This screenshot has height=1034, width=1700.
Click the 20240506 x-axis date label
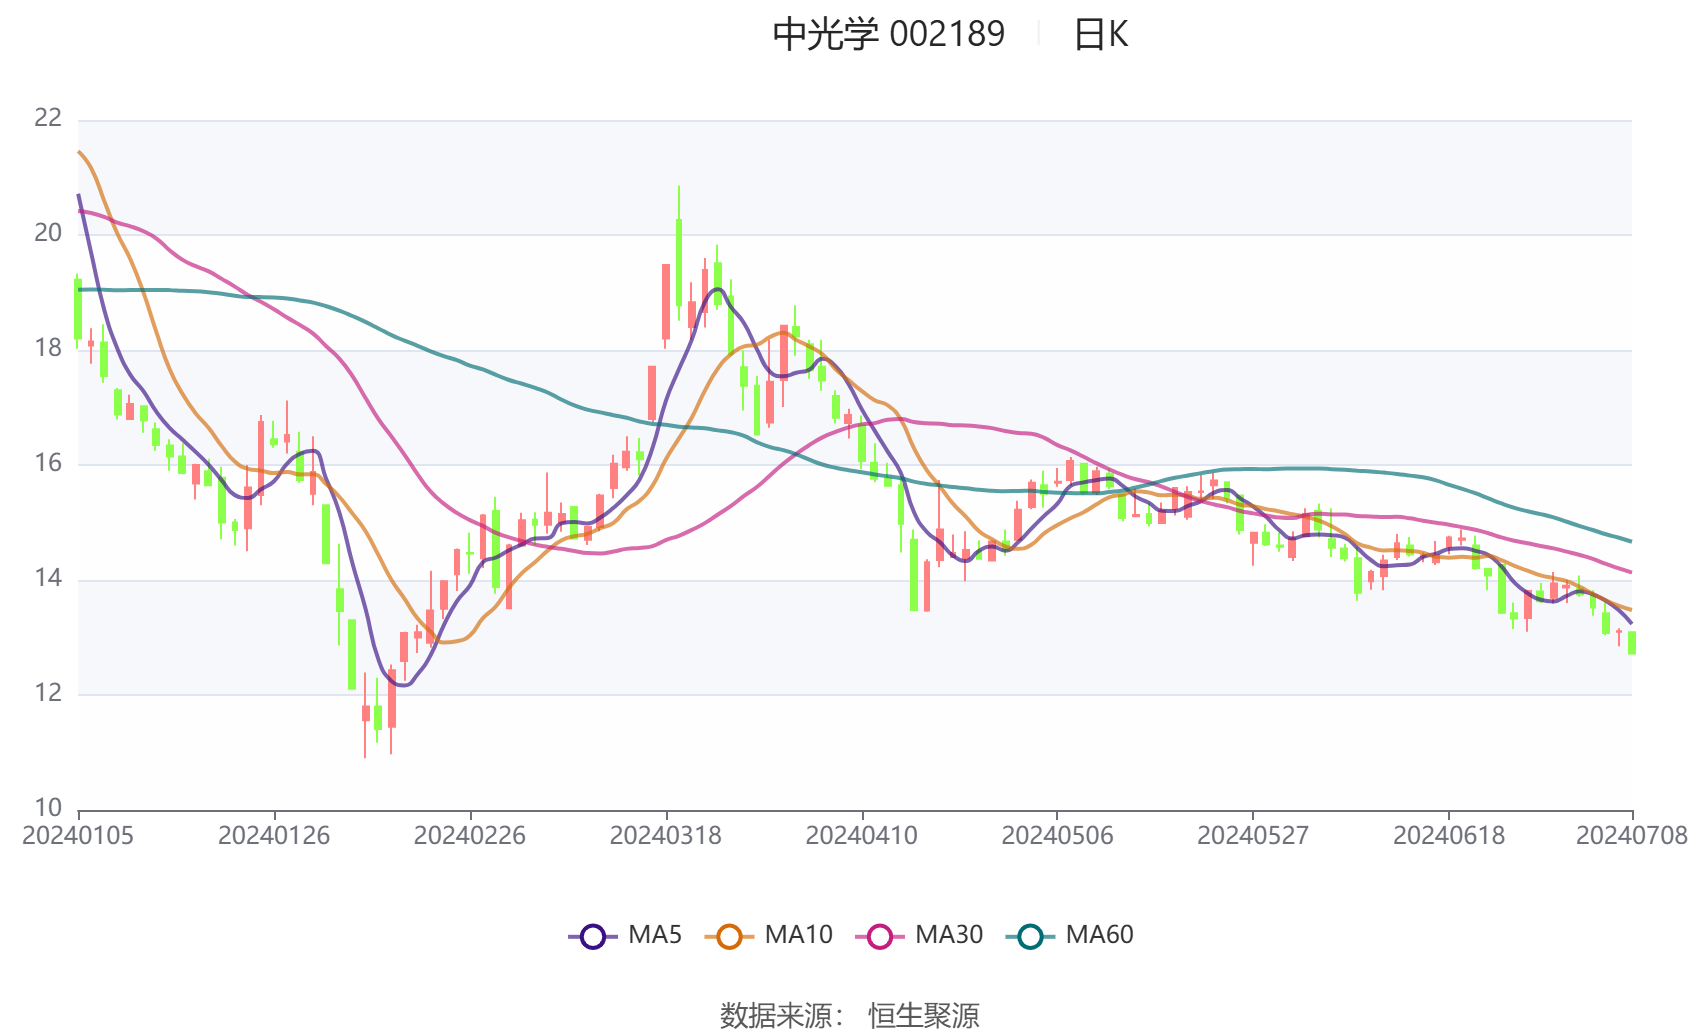[1057, 836]
